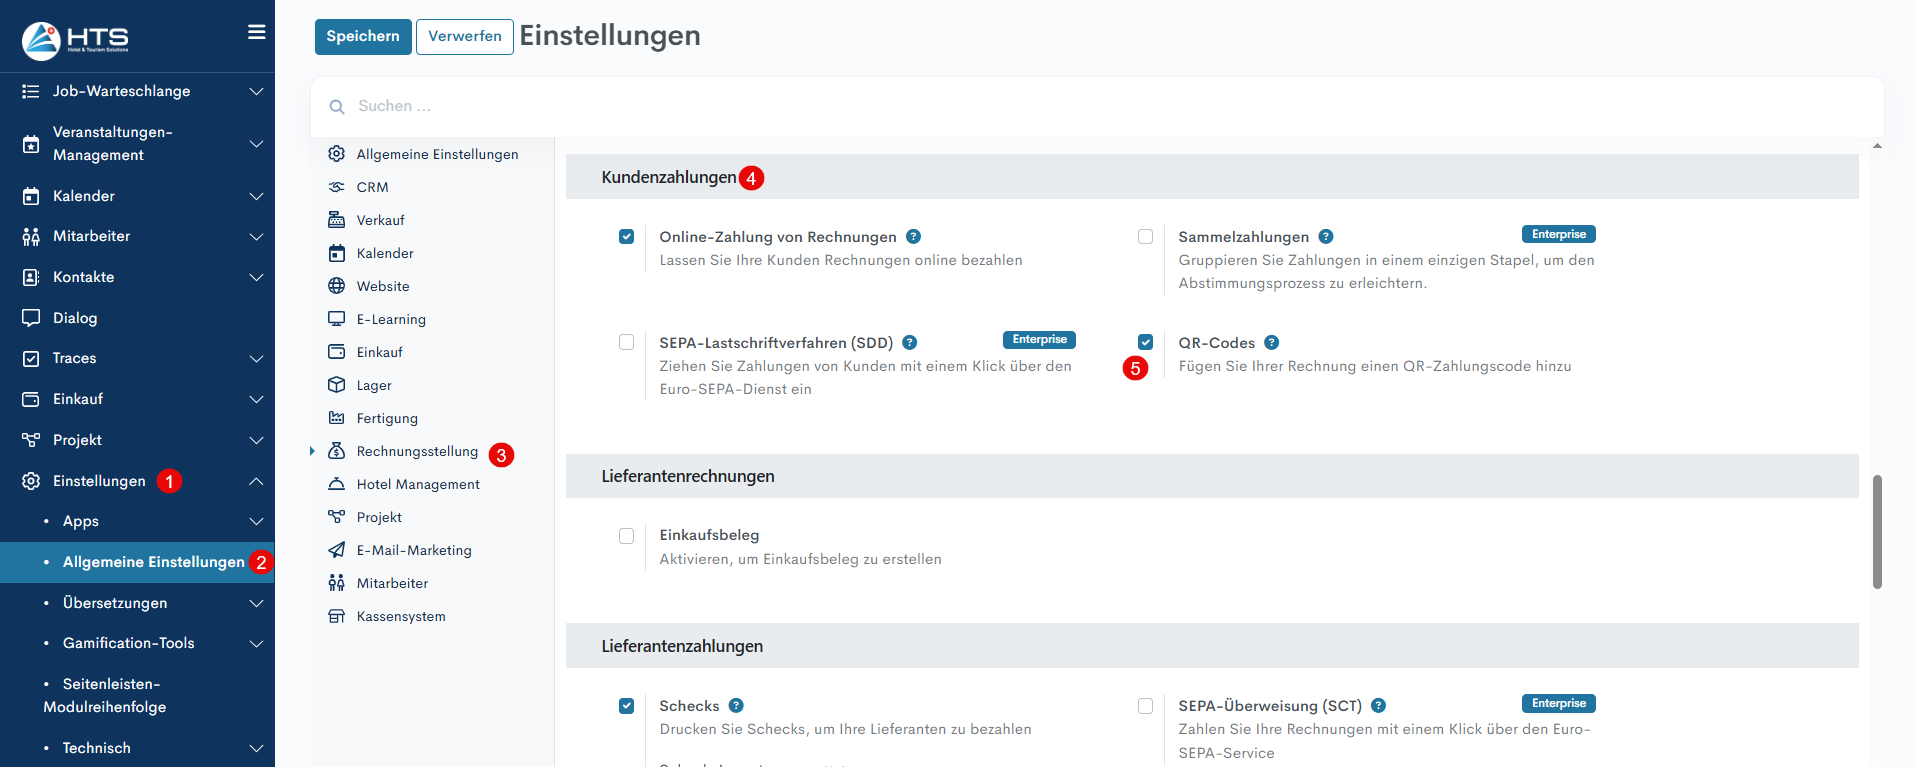1915x767 pixels.
Task: Tick the Einkaufsbeleg checkbox
Action: coord(626,536)
